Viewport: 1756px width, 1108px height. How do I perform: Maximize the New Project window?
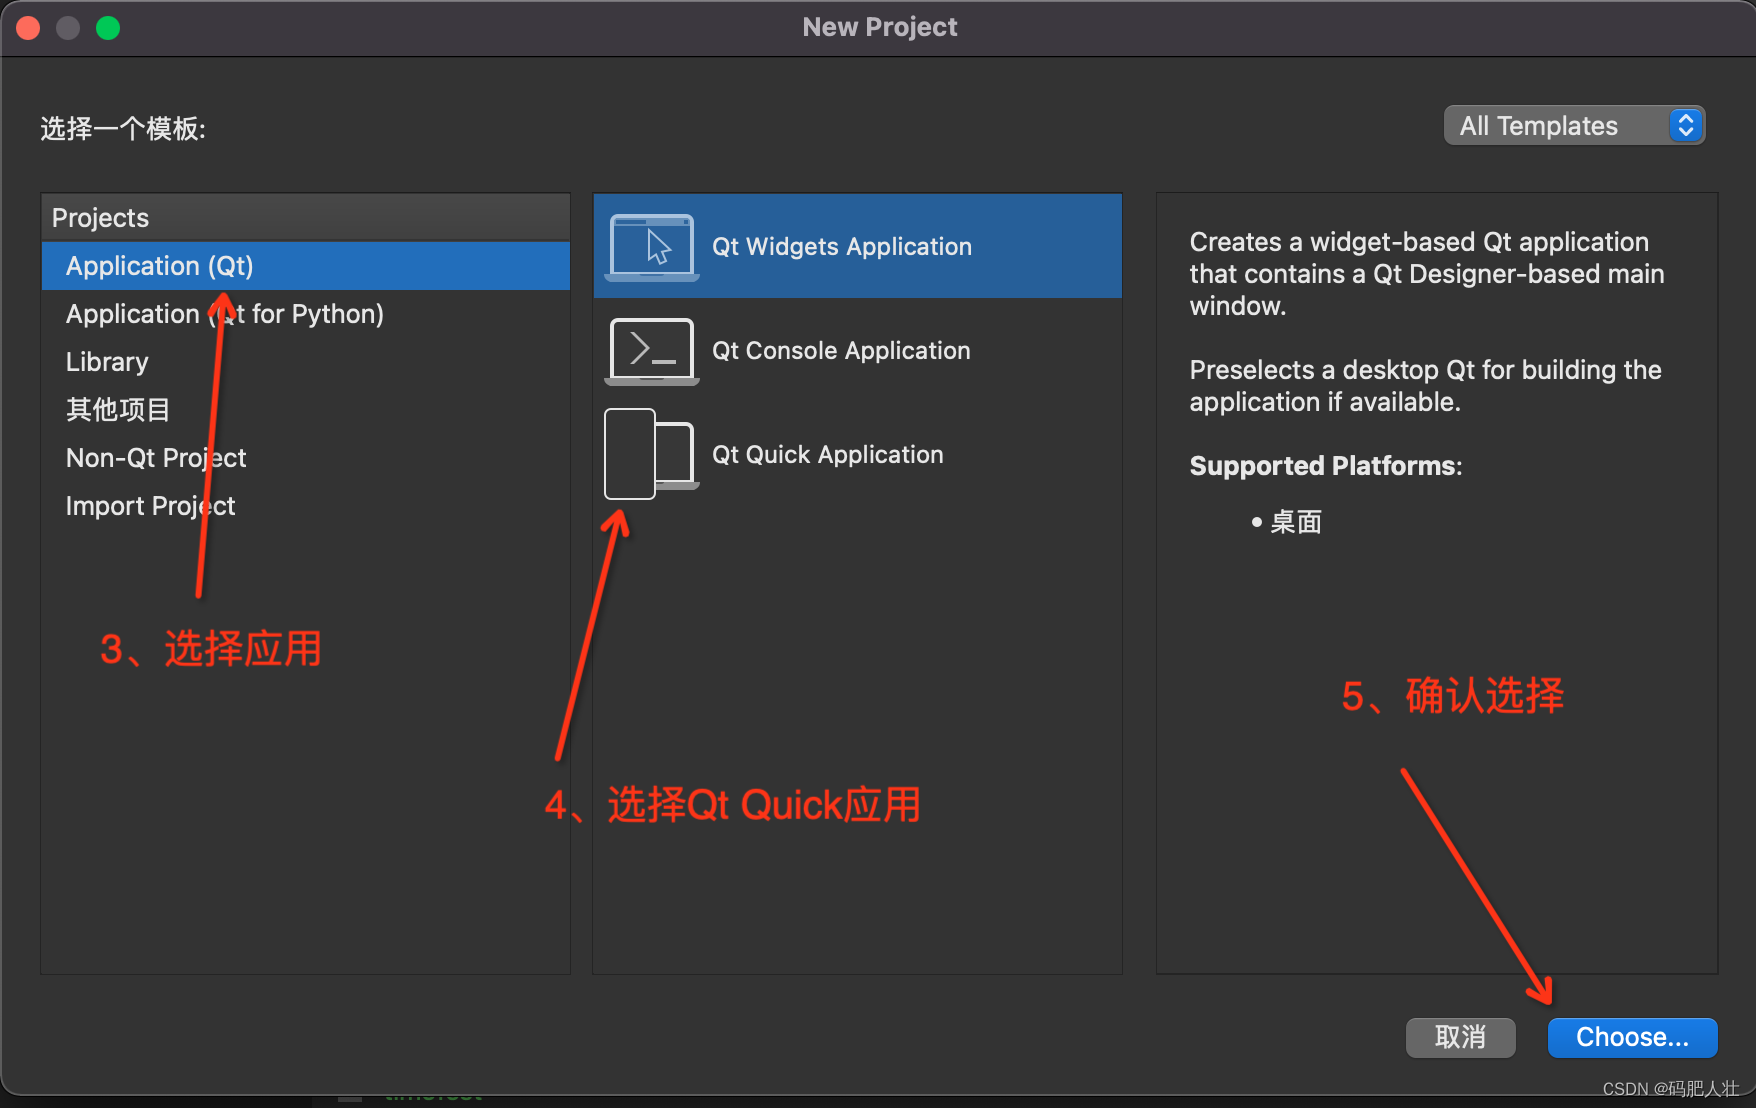pos(108,28)
